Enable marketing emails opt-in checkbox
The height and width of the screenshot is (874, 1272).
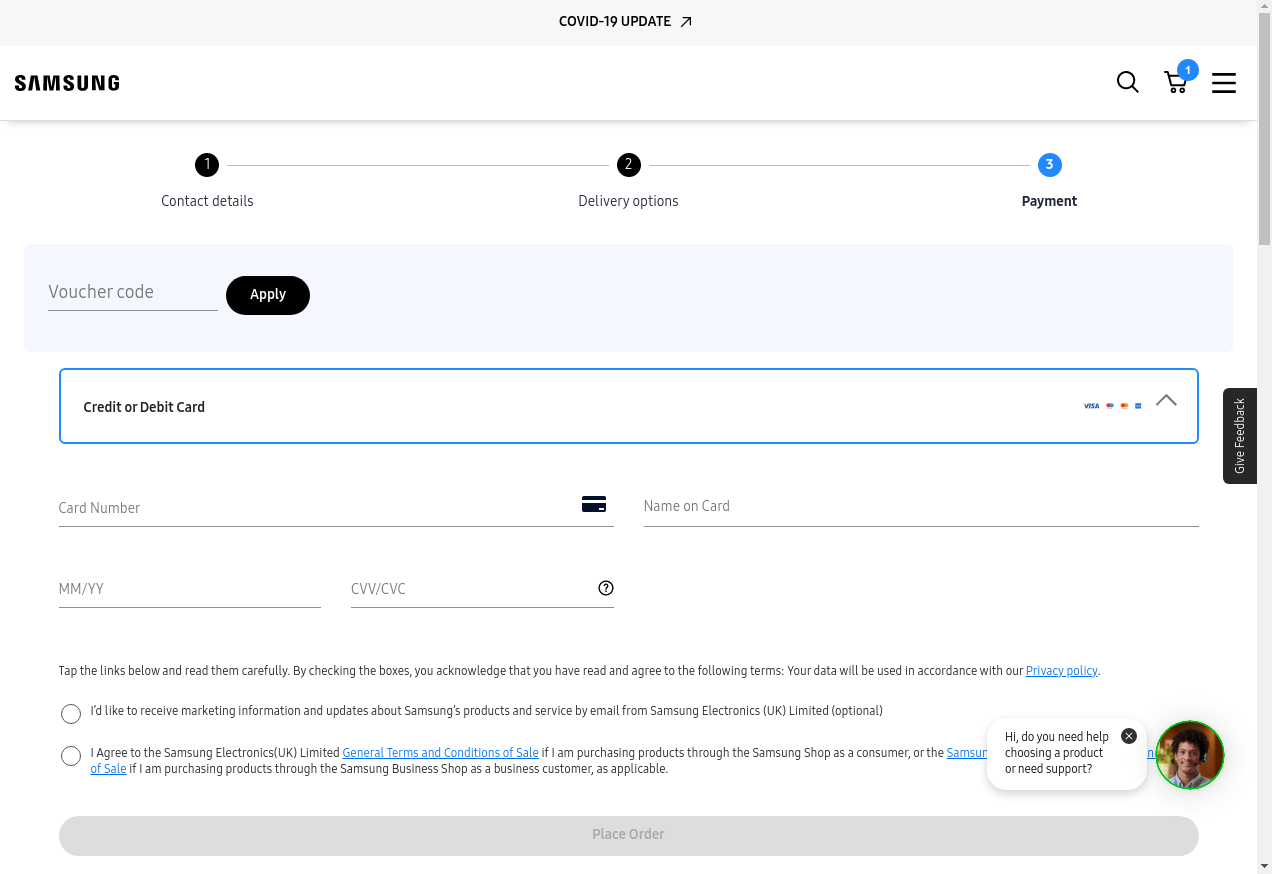(x=71, y=713)
